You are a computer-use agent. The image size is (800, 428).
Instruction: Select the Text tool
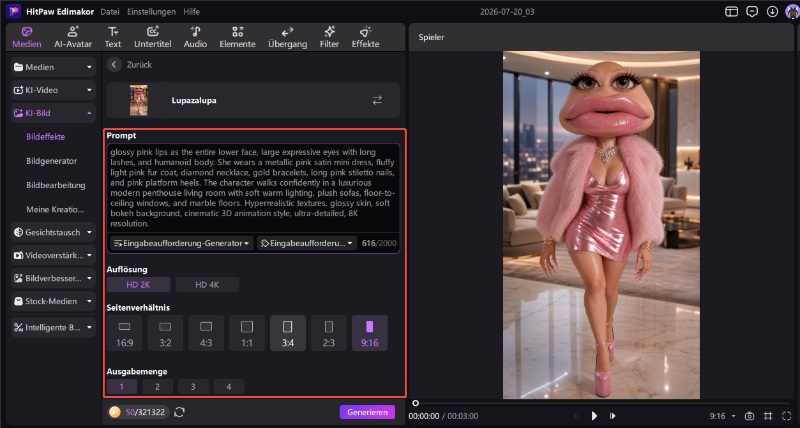[x=113, y=37]
